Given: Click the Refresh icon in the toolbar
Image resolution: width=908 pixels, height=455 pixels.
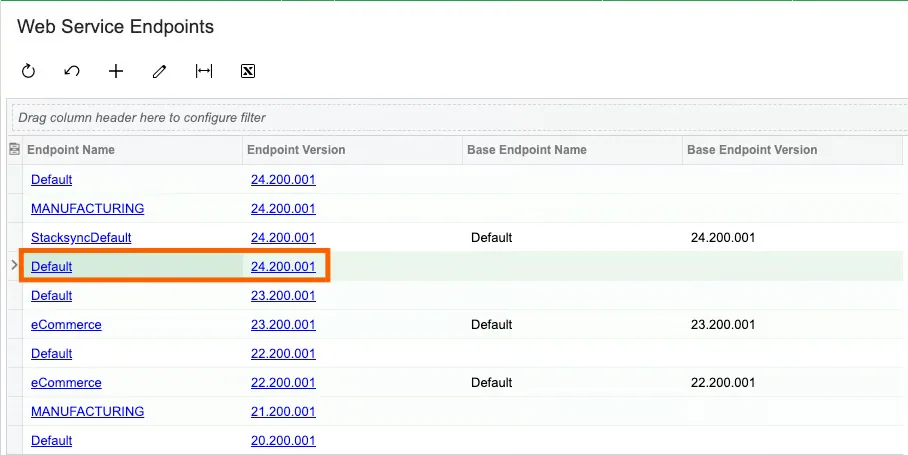Looking at the screenshot, I should 28,71.
